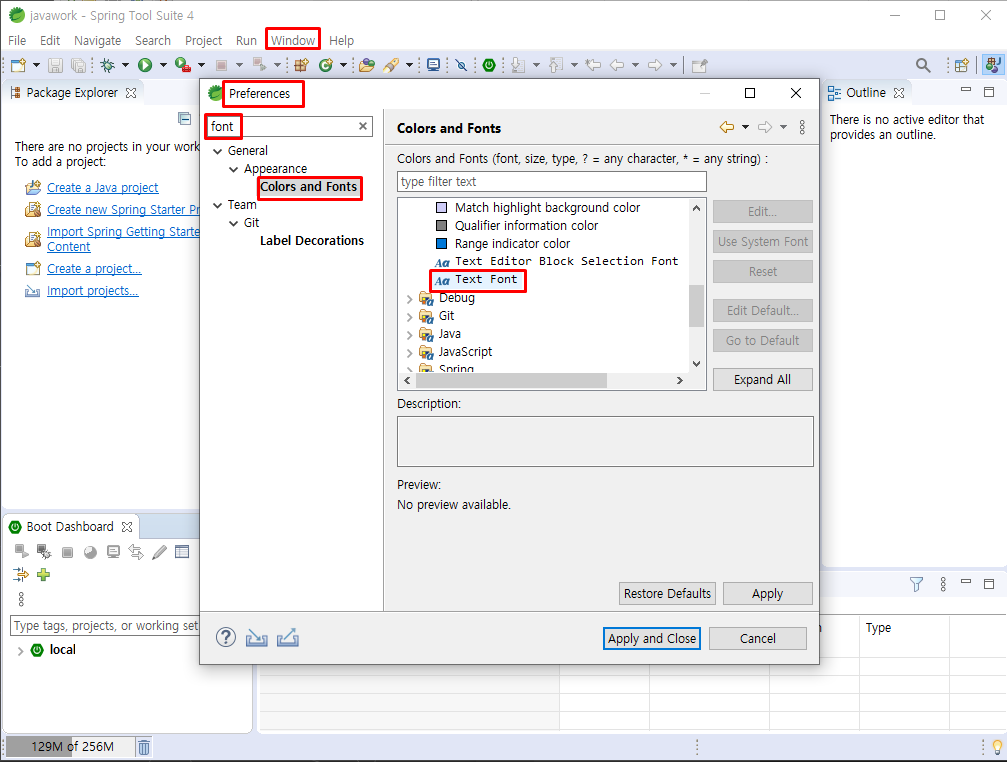
Task: Expand the Java fonts category
Action: [x=409, y=334]
